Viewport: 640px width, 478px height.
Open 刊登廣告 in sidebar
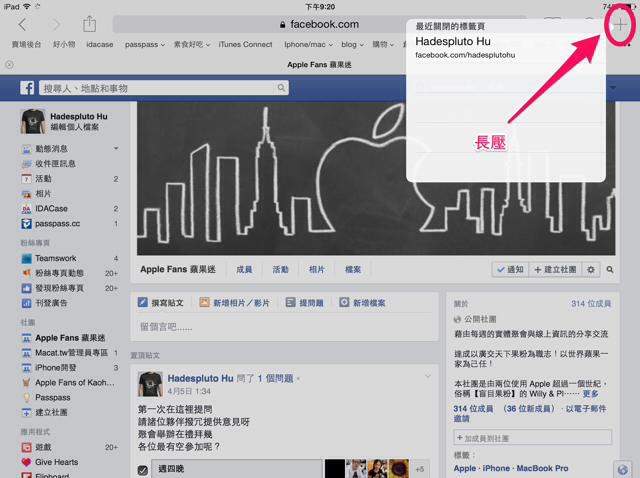tap(51, 303)
